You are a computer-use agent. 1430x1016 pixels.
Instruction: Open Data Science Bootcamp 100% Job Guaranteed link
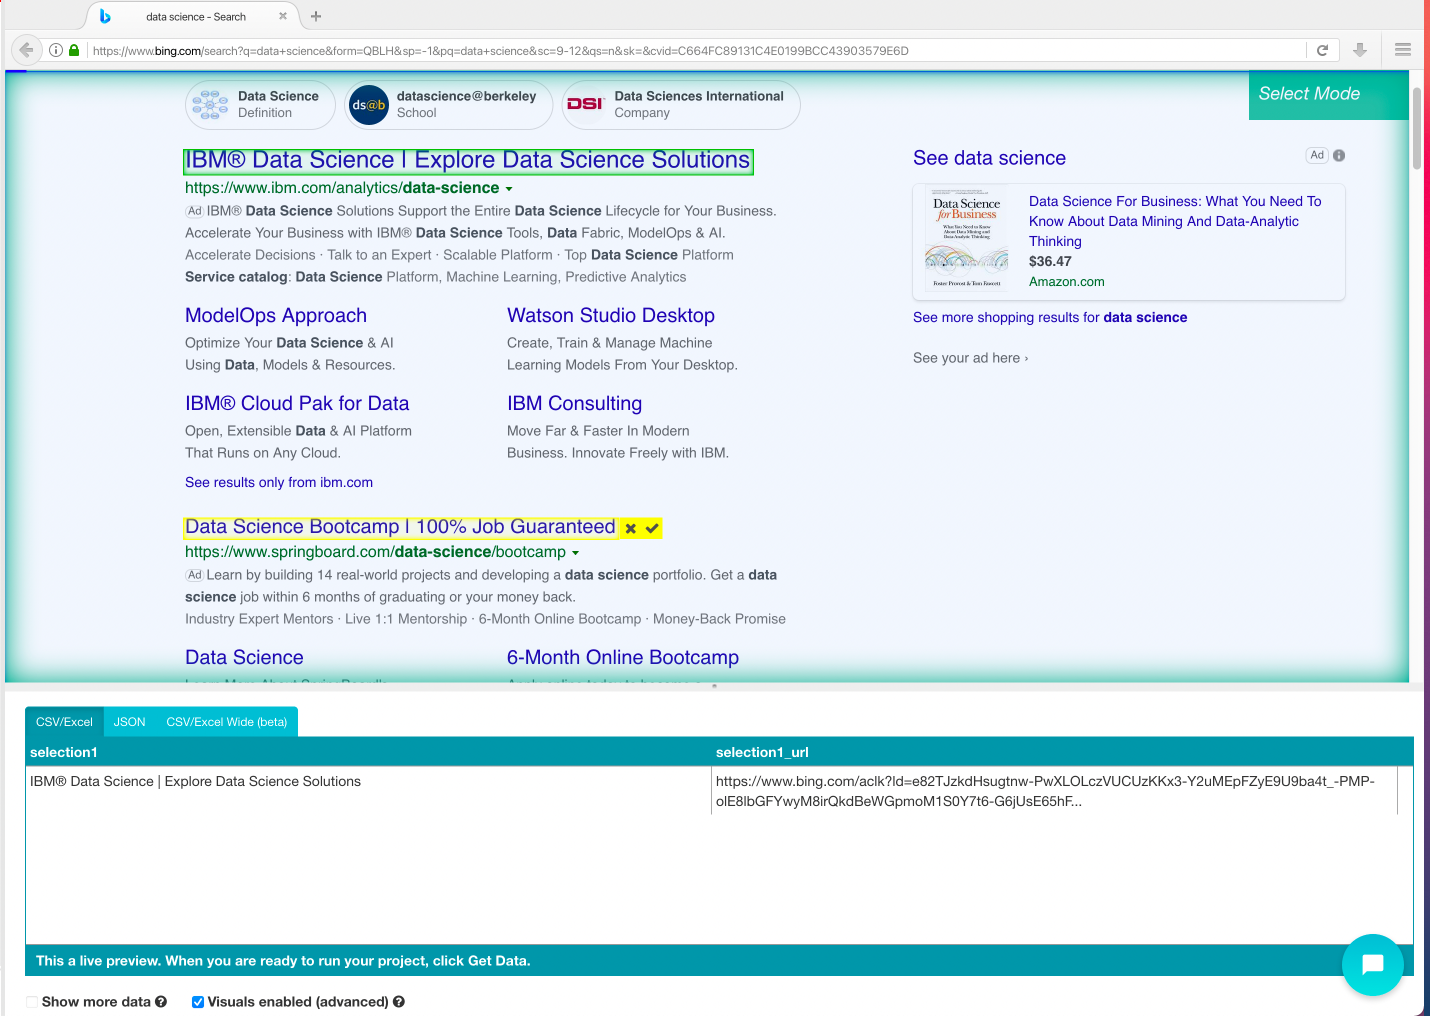coord(400,527)
